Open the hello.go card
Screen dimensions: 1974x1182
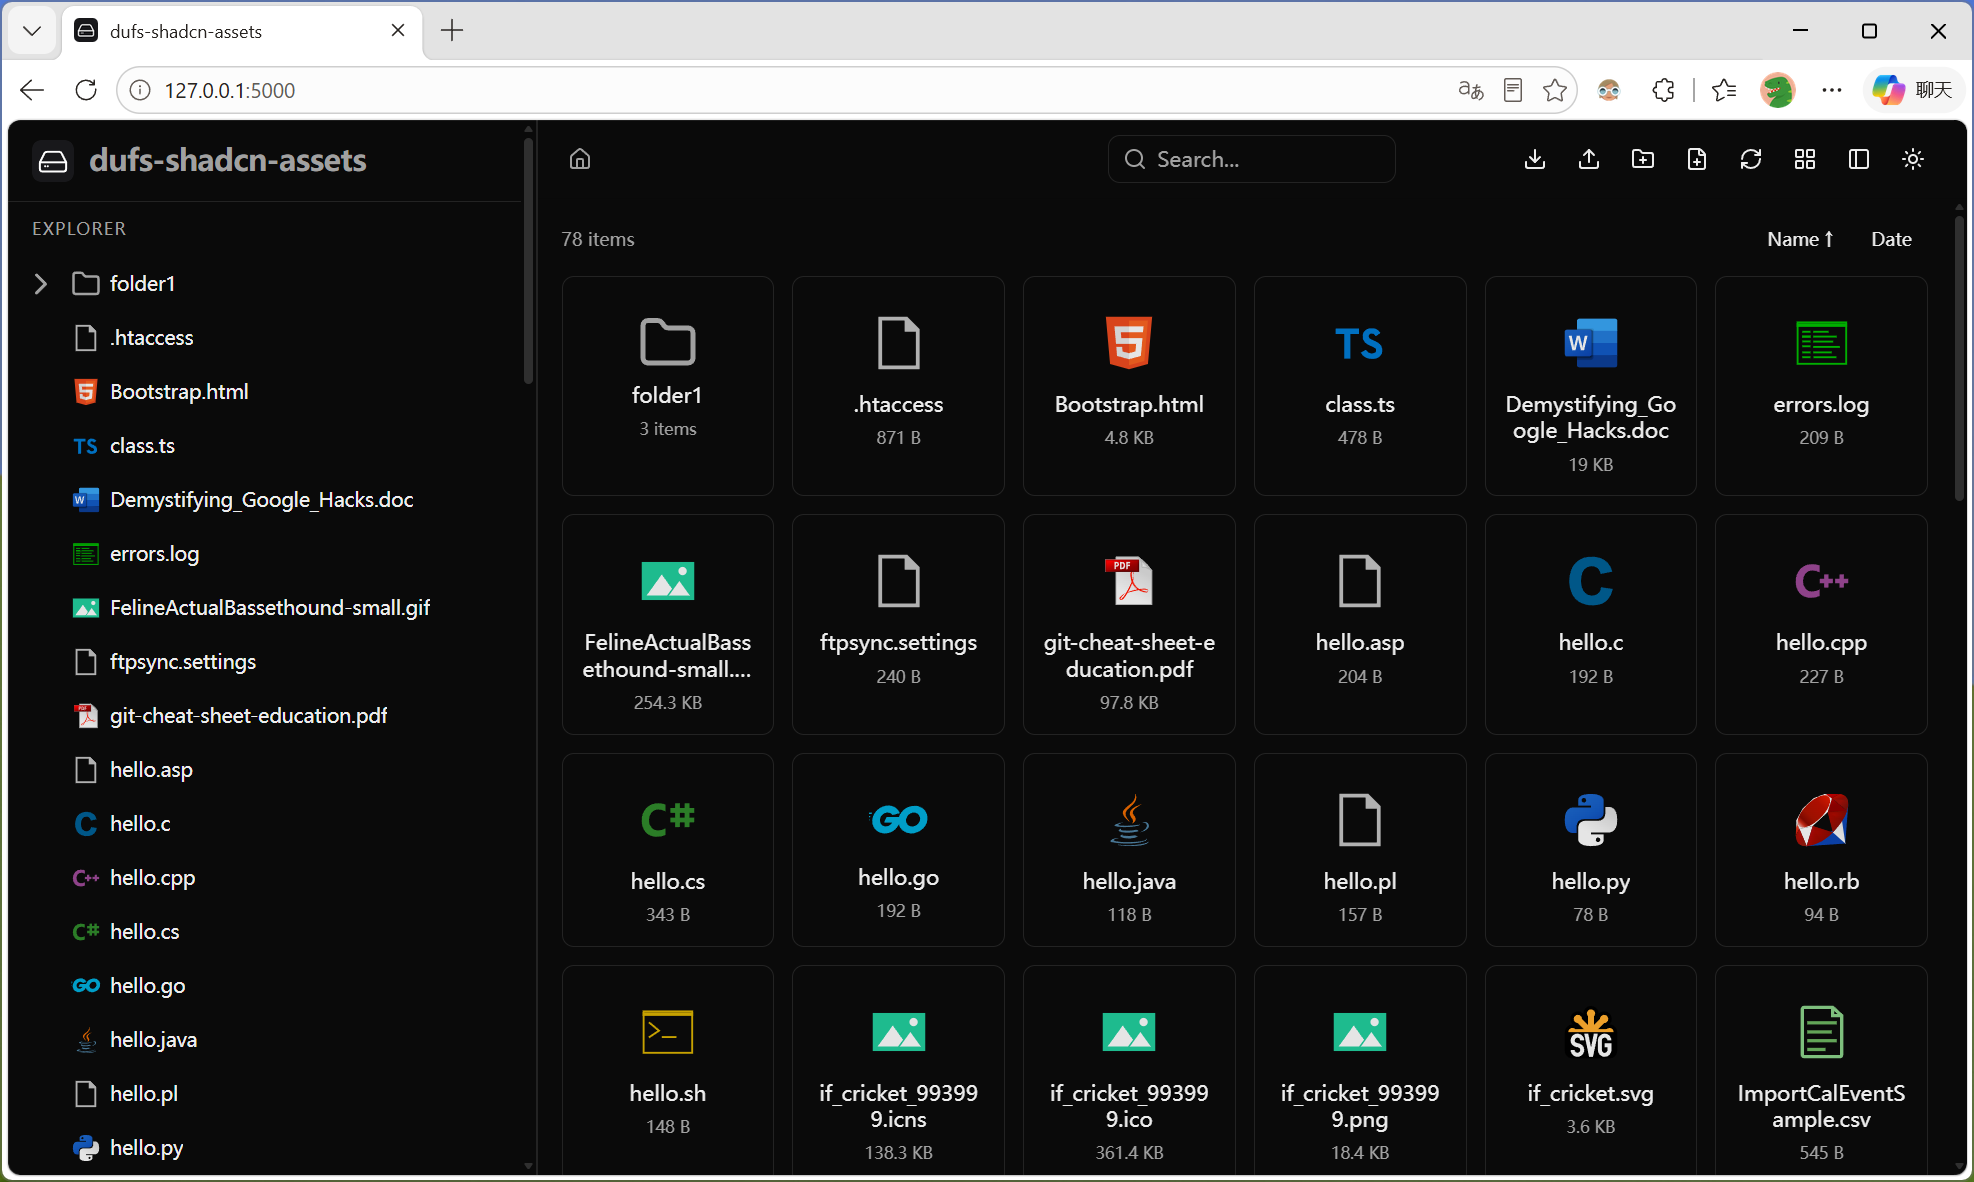pyautogui.click(x=898, y=850)
